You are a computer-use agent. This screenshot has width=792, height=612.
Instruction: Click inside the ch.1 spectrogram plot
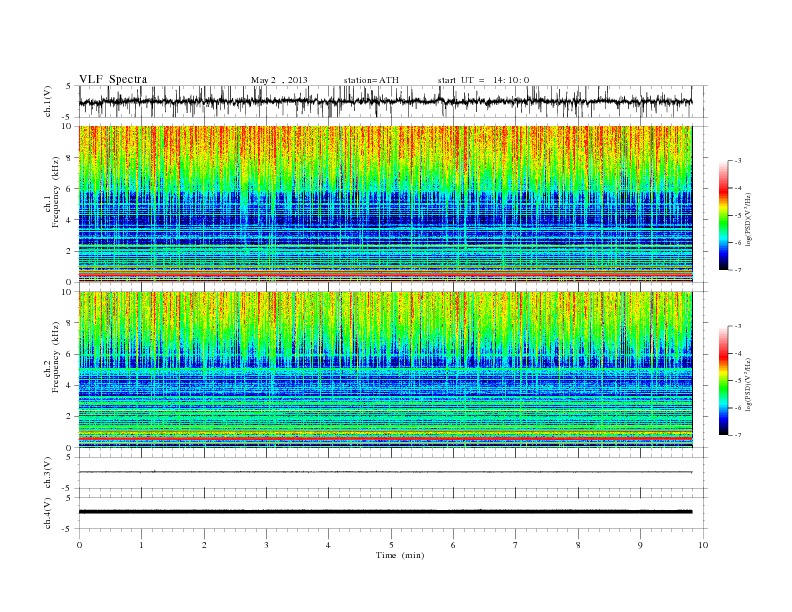[385, 203]
